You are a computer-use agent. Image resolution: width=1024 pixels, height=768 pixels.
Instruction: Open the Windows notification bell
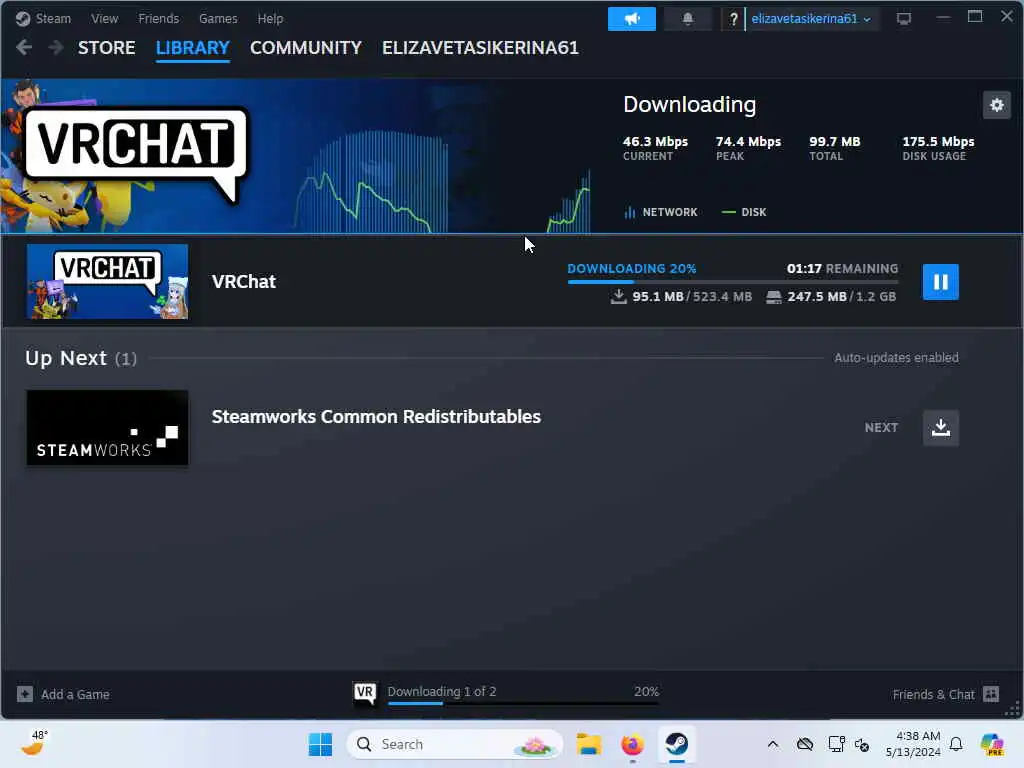point(956,744)
